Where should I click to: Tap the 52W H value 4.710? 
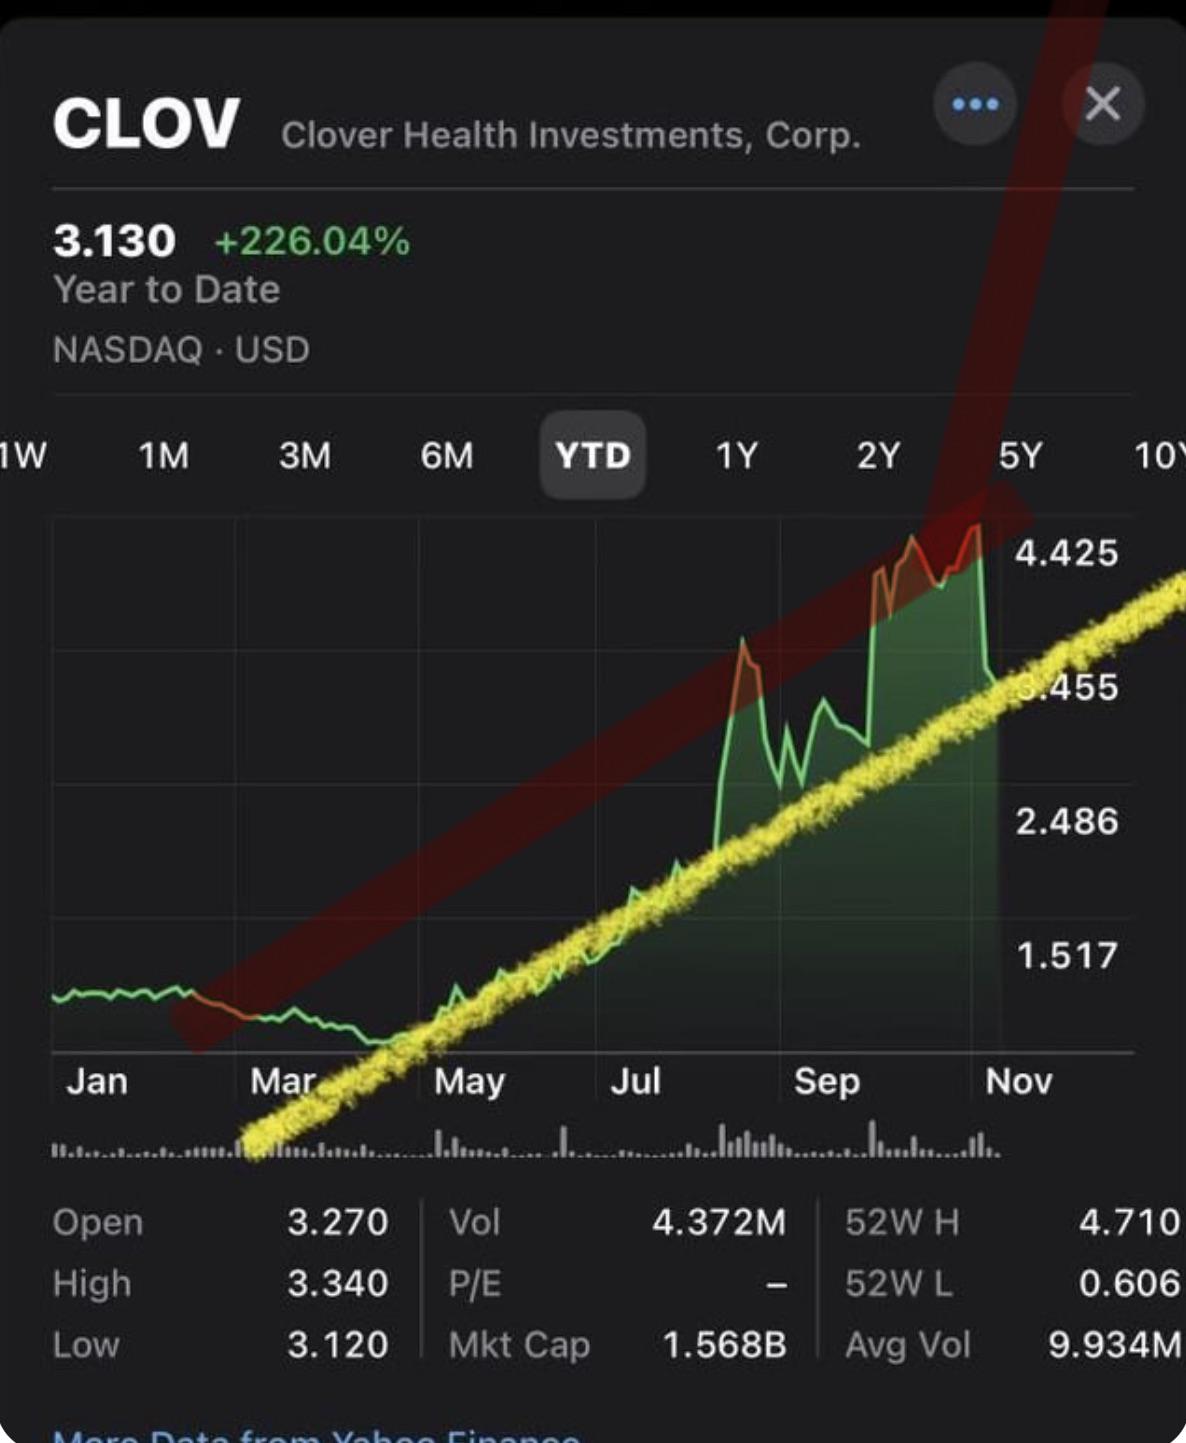(1129, 1222)
